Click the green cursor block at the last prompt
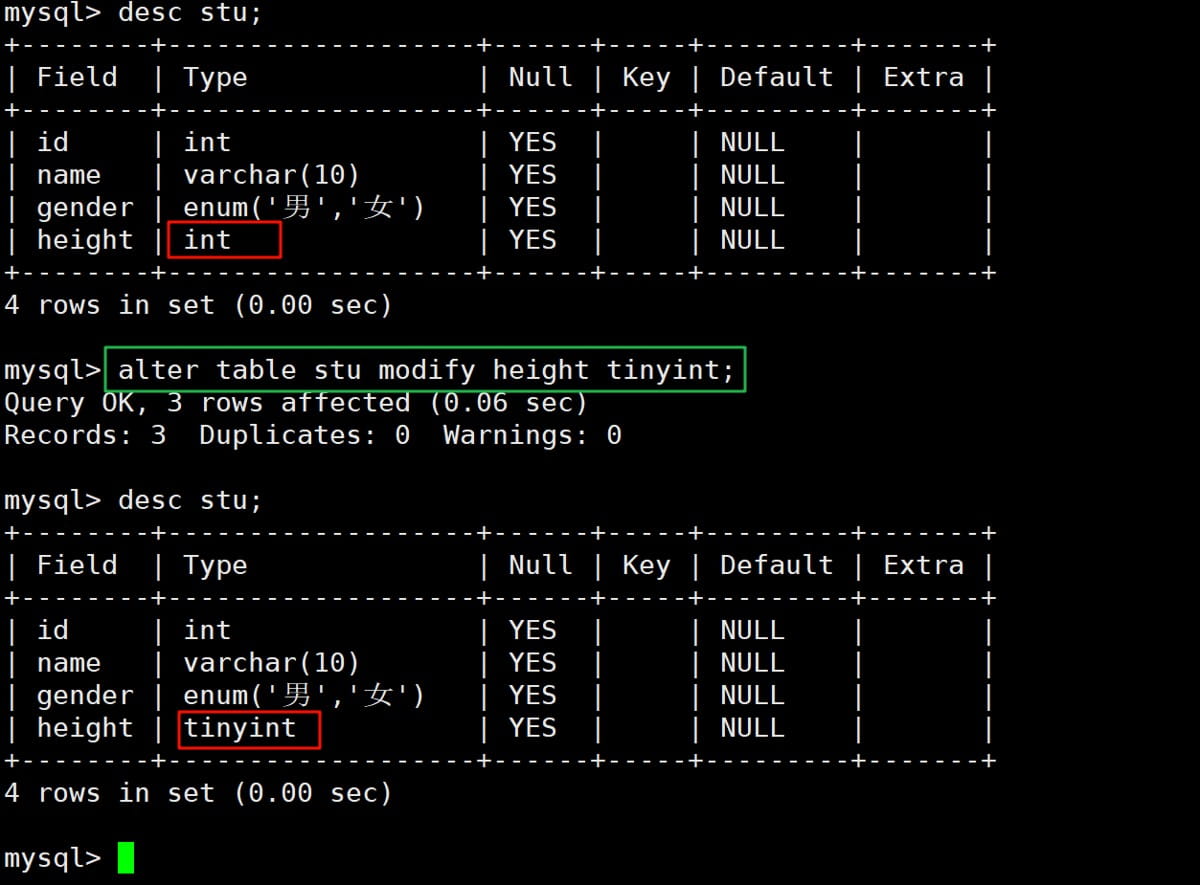This screenshot has width=1200, height=885. click(x=125, y=858)
